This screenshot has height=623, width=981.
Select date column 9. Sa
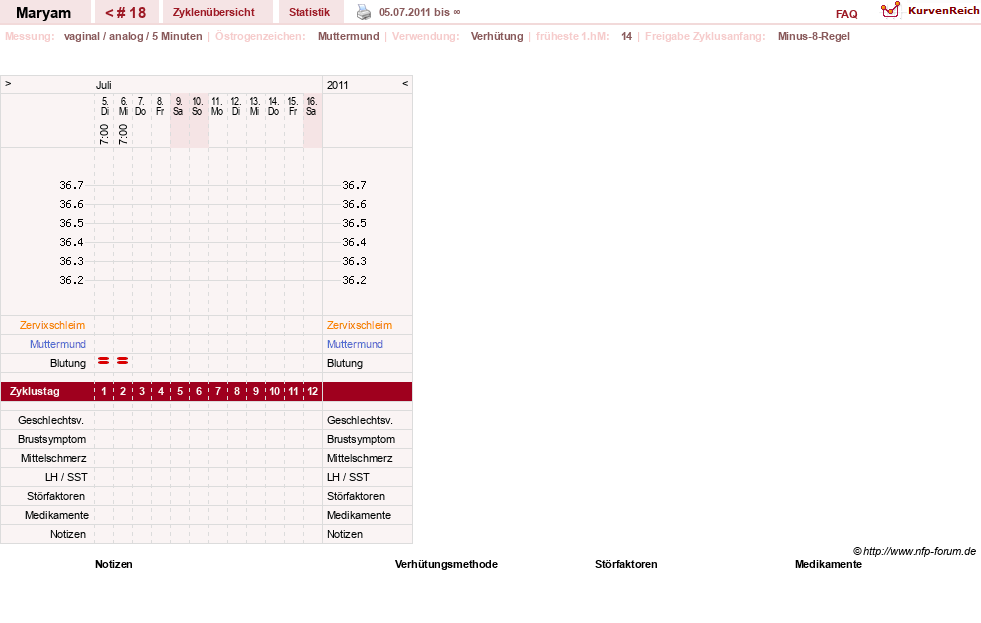178,106
